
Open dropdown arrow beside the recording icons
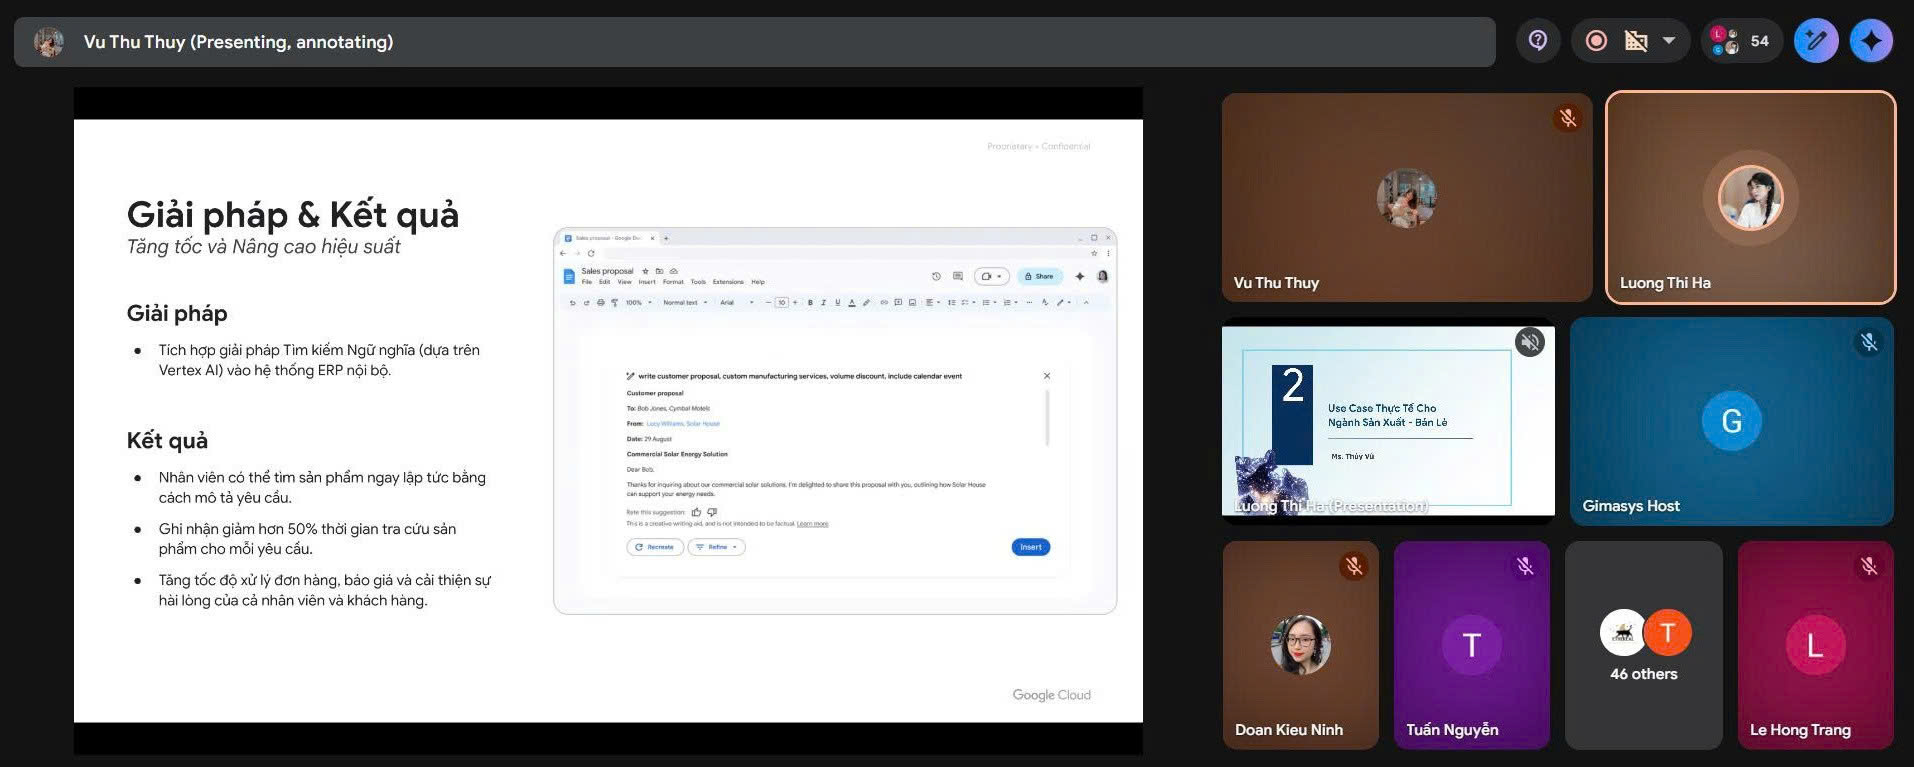point(1669,41)
